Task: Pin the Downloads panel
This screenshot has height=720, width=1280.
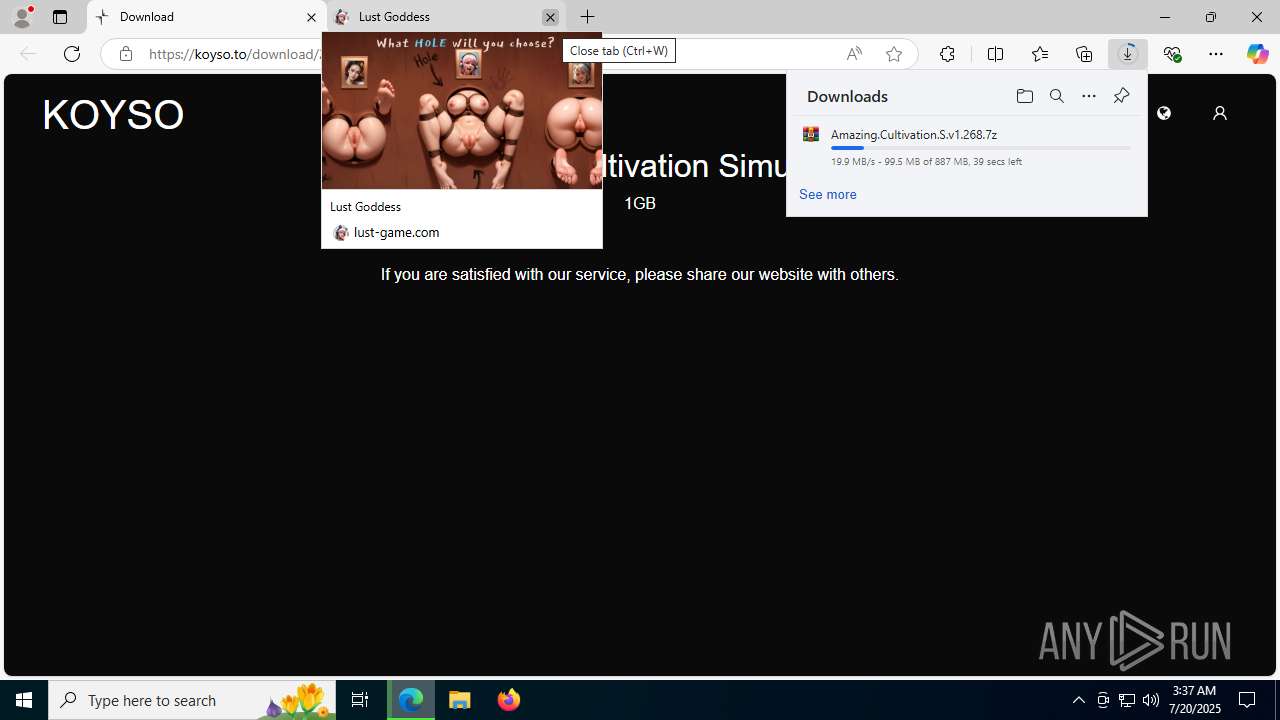Action: (x=1121, y=96)
